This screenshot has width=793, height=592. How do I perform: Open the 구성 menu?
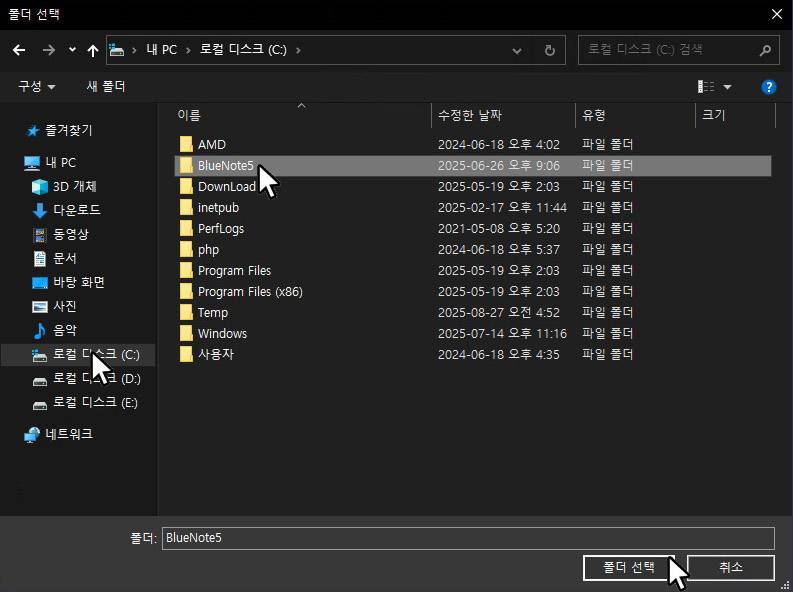pos(36,86)
